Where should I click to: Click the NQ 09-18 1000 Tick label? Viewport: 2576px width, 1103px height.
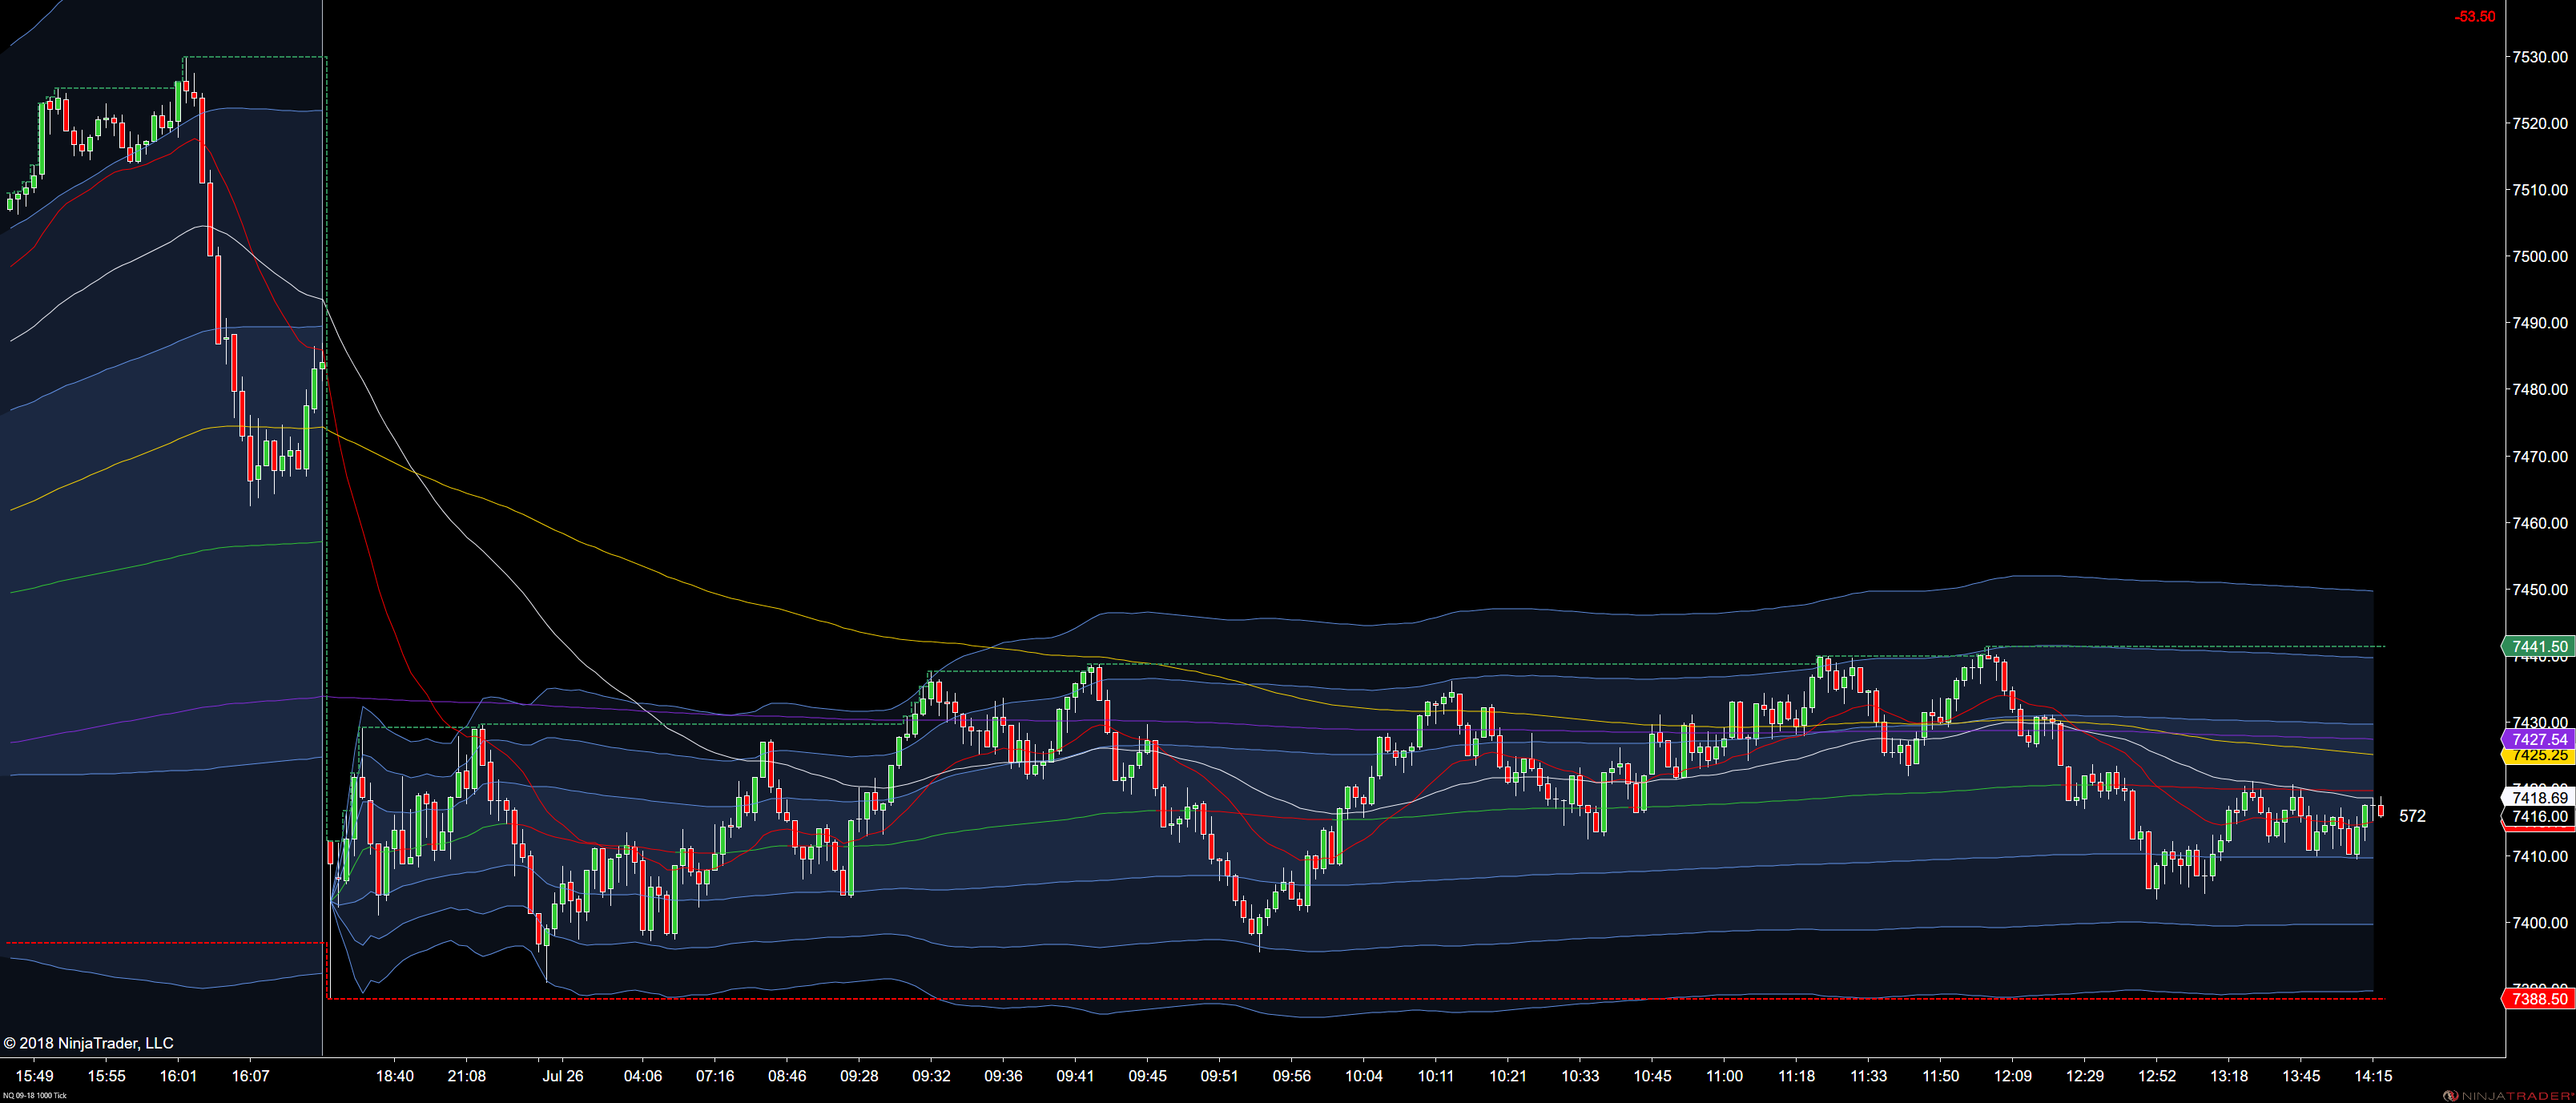pyautogui.click(x=34, y=1095)
